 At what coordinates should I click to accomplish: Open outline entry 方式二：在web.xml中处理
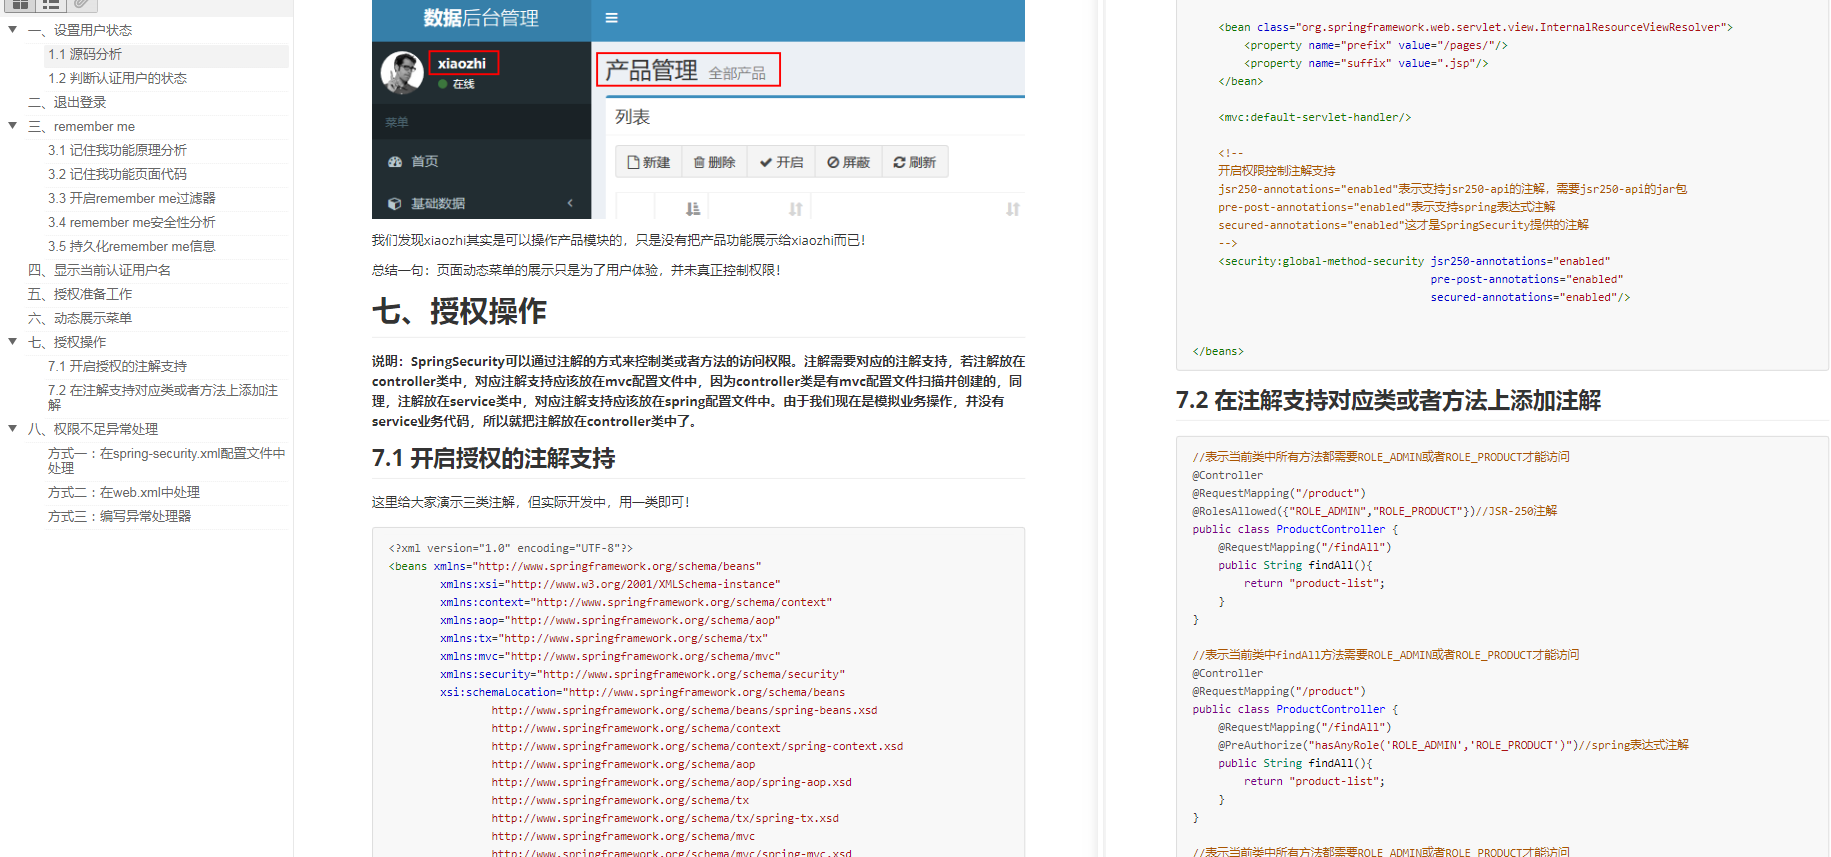coord(123,492)
